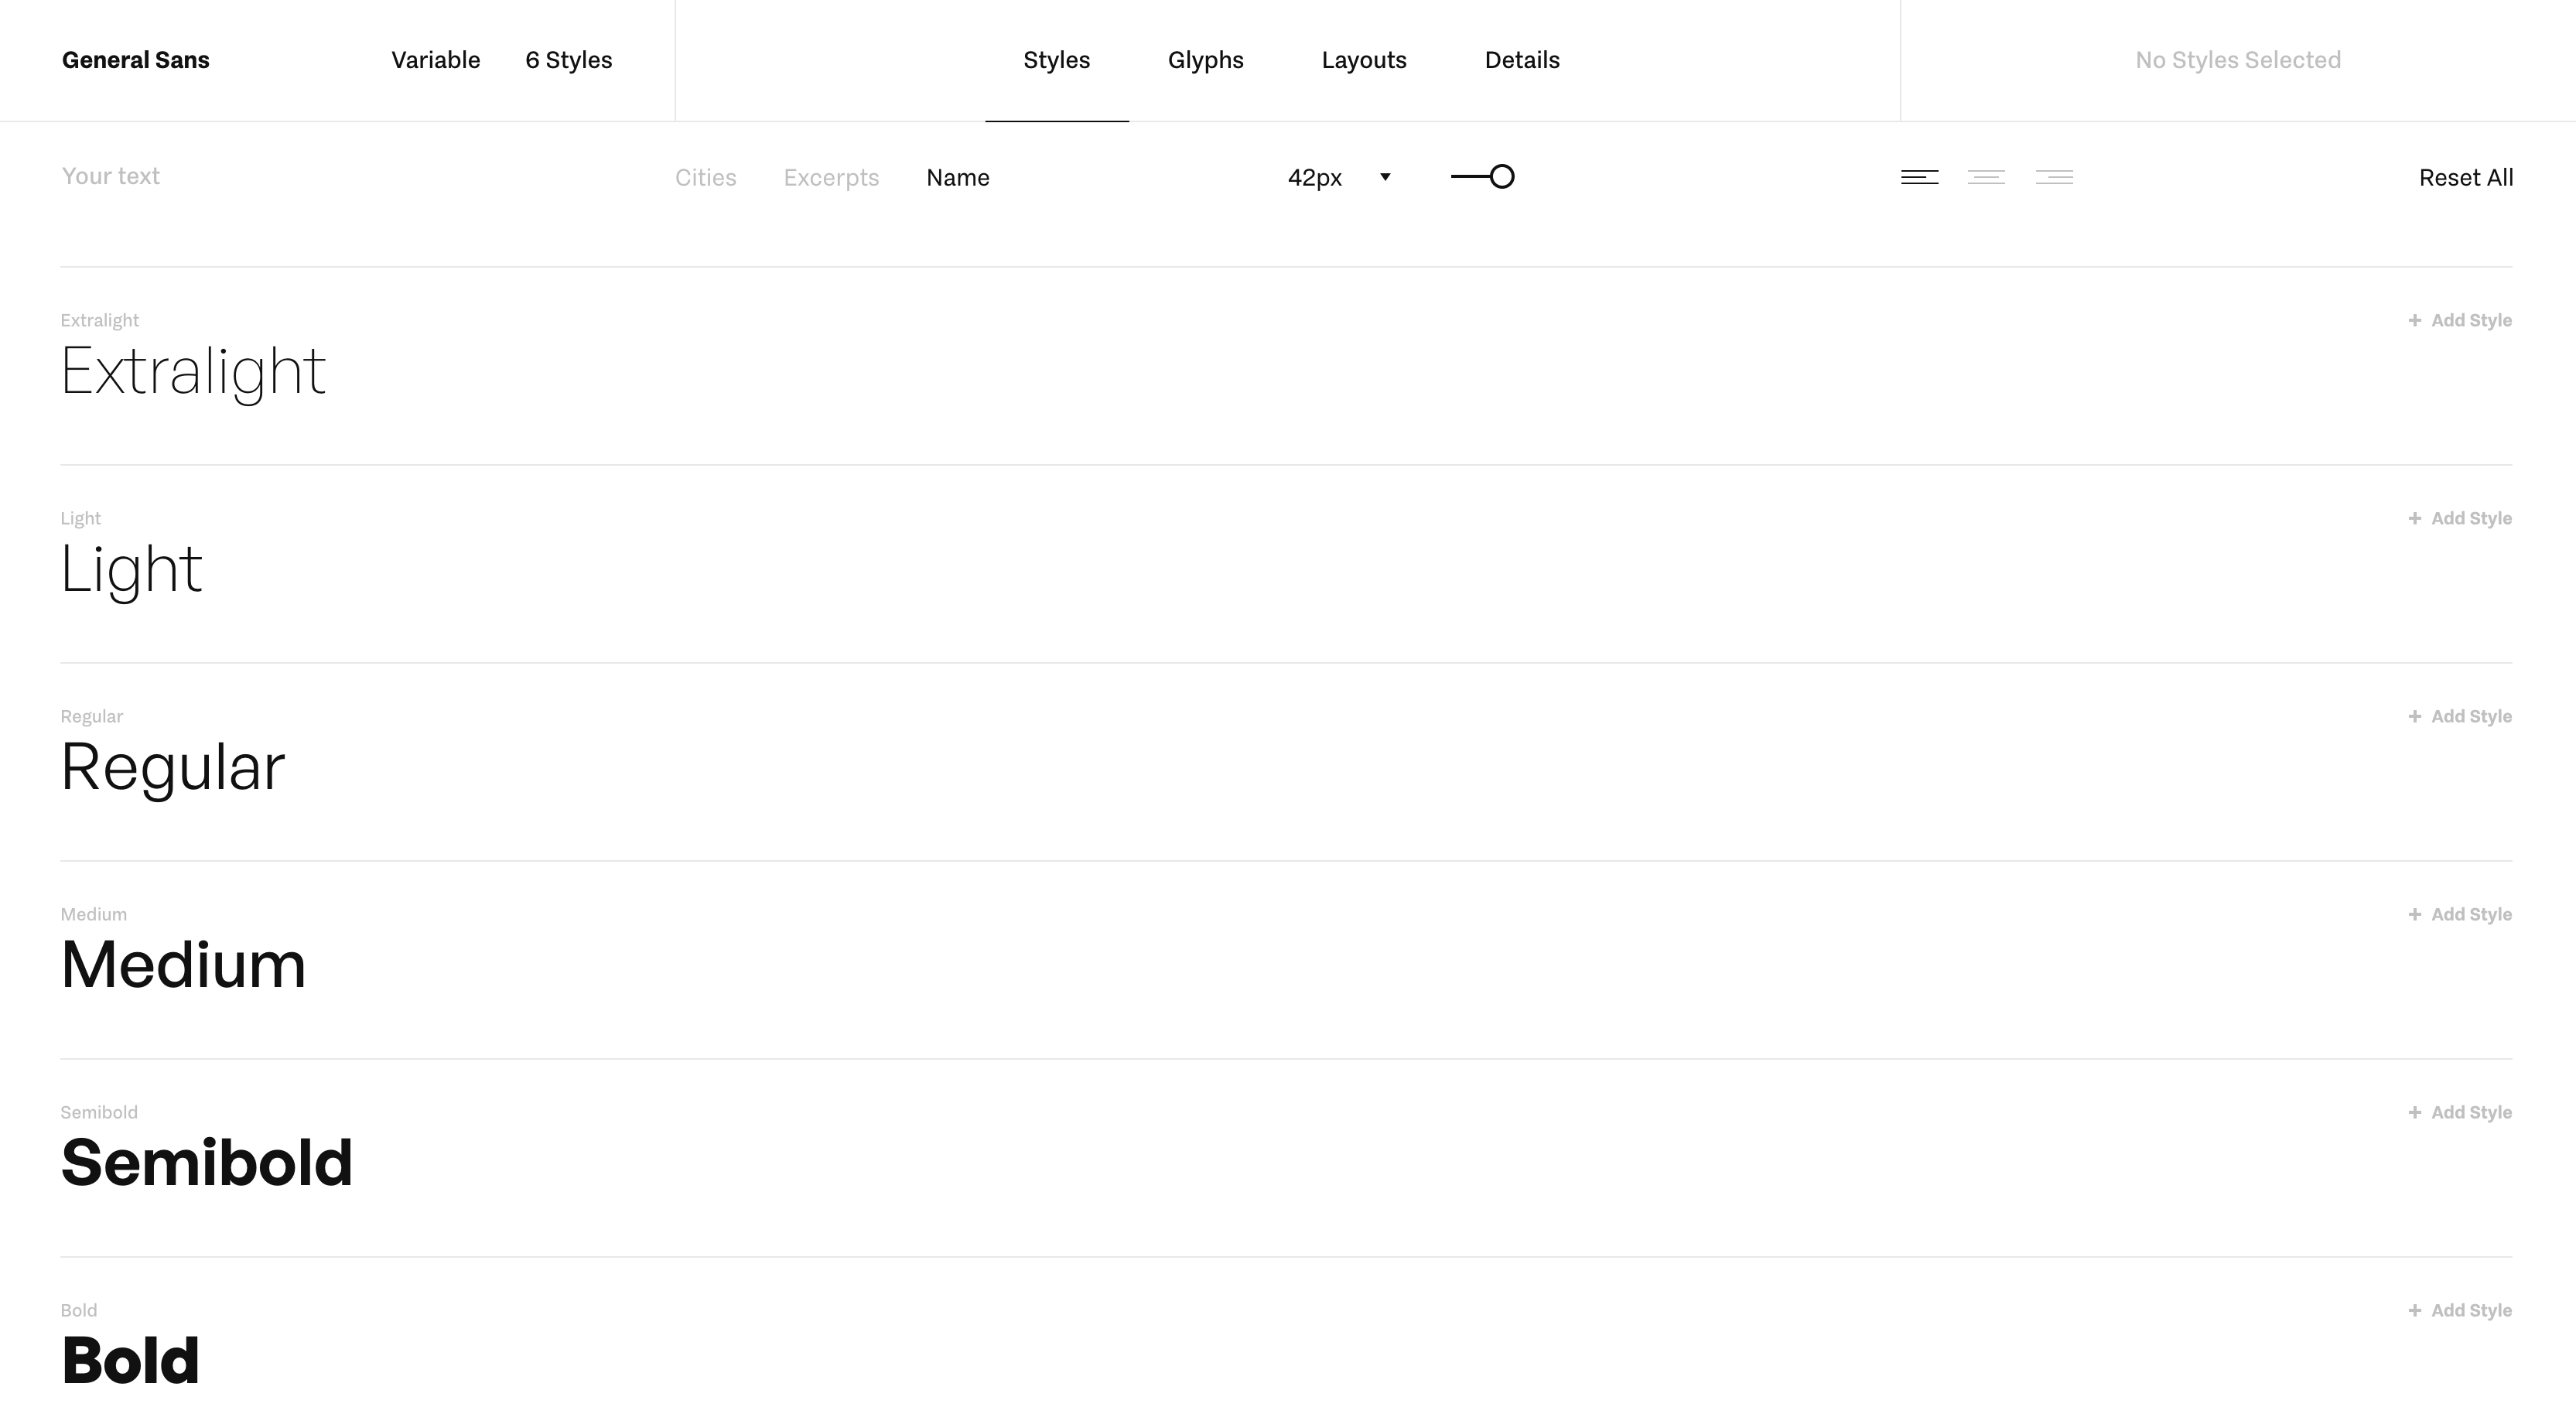
Task: Click plus icon next to Regular Add Style
Action: tap(2414, 716)
